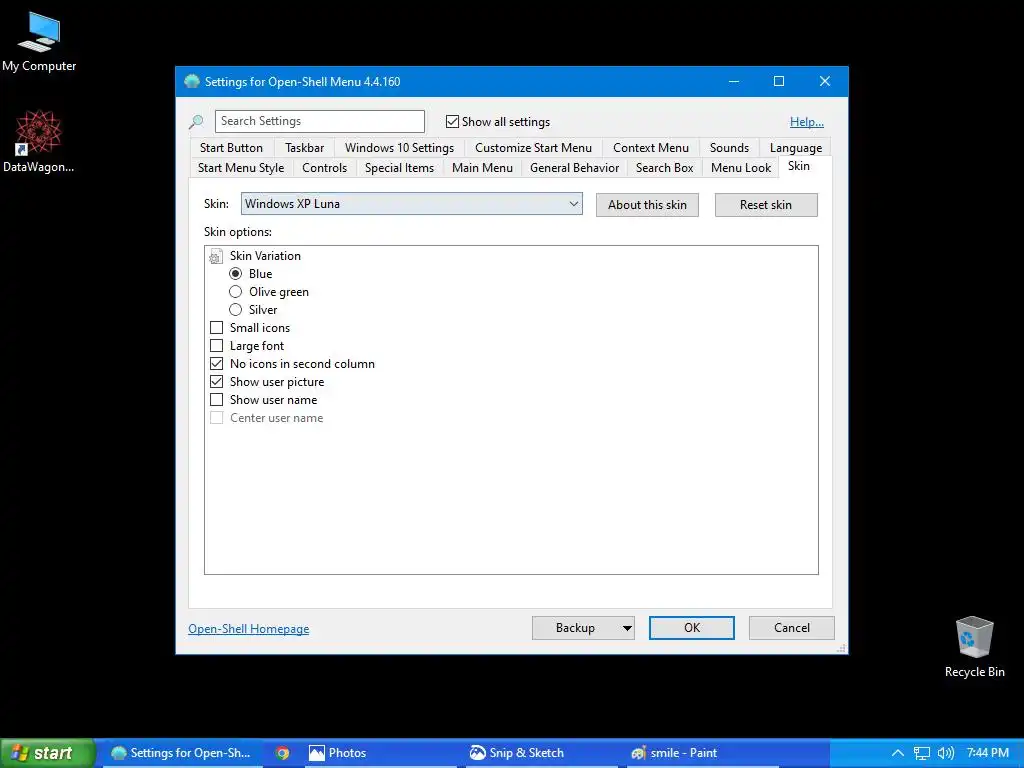1024x768 pixels.
Task: Minimize the Open-Shell settings window
Action: pos(733,82)
